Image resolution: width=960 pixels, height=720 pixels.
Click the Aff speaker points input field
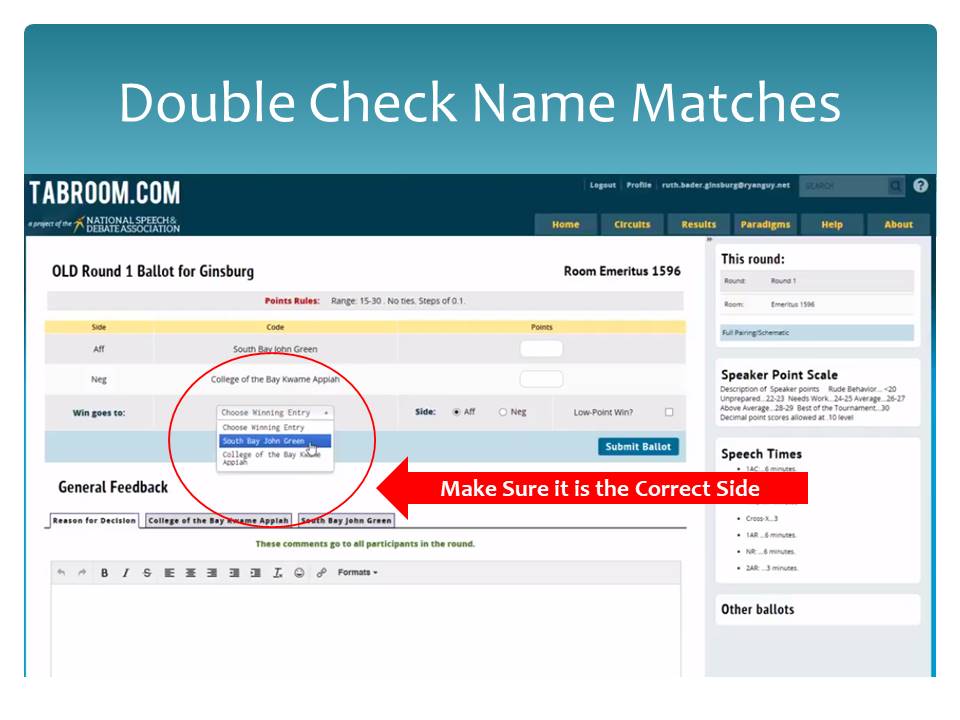pos(541,349)
